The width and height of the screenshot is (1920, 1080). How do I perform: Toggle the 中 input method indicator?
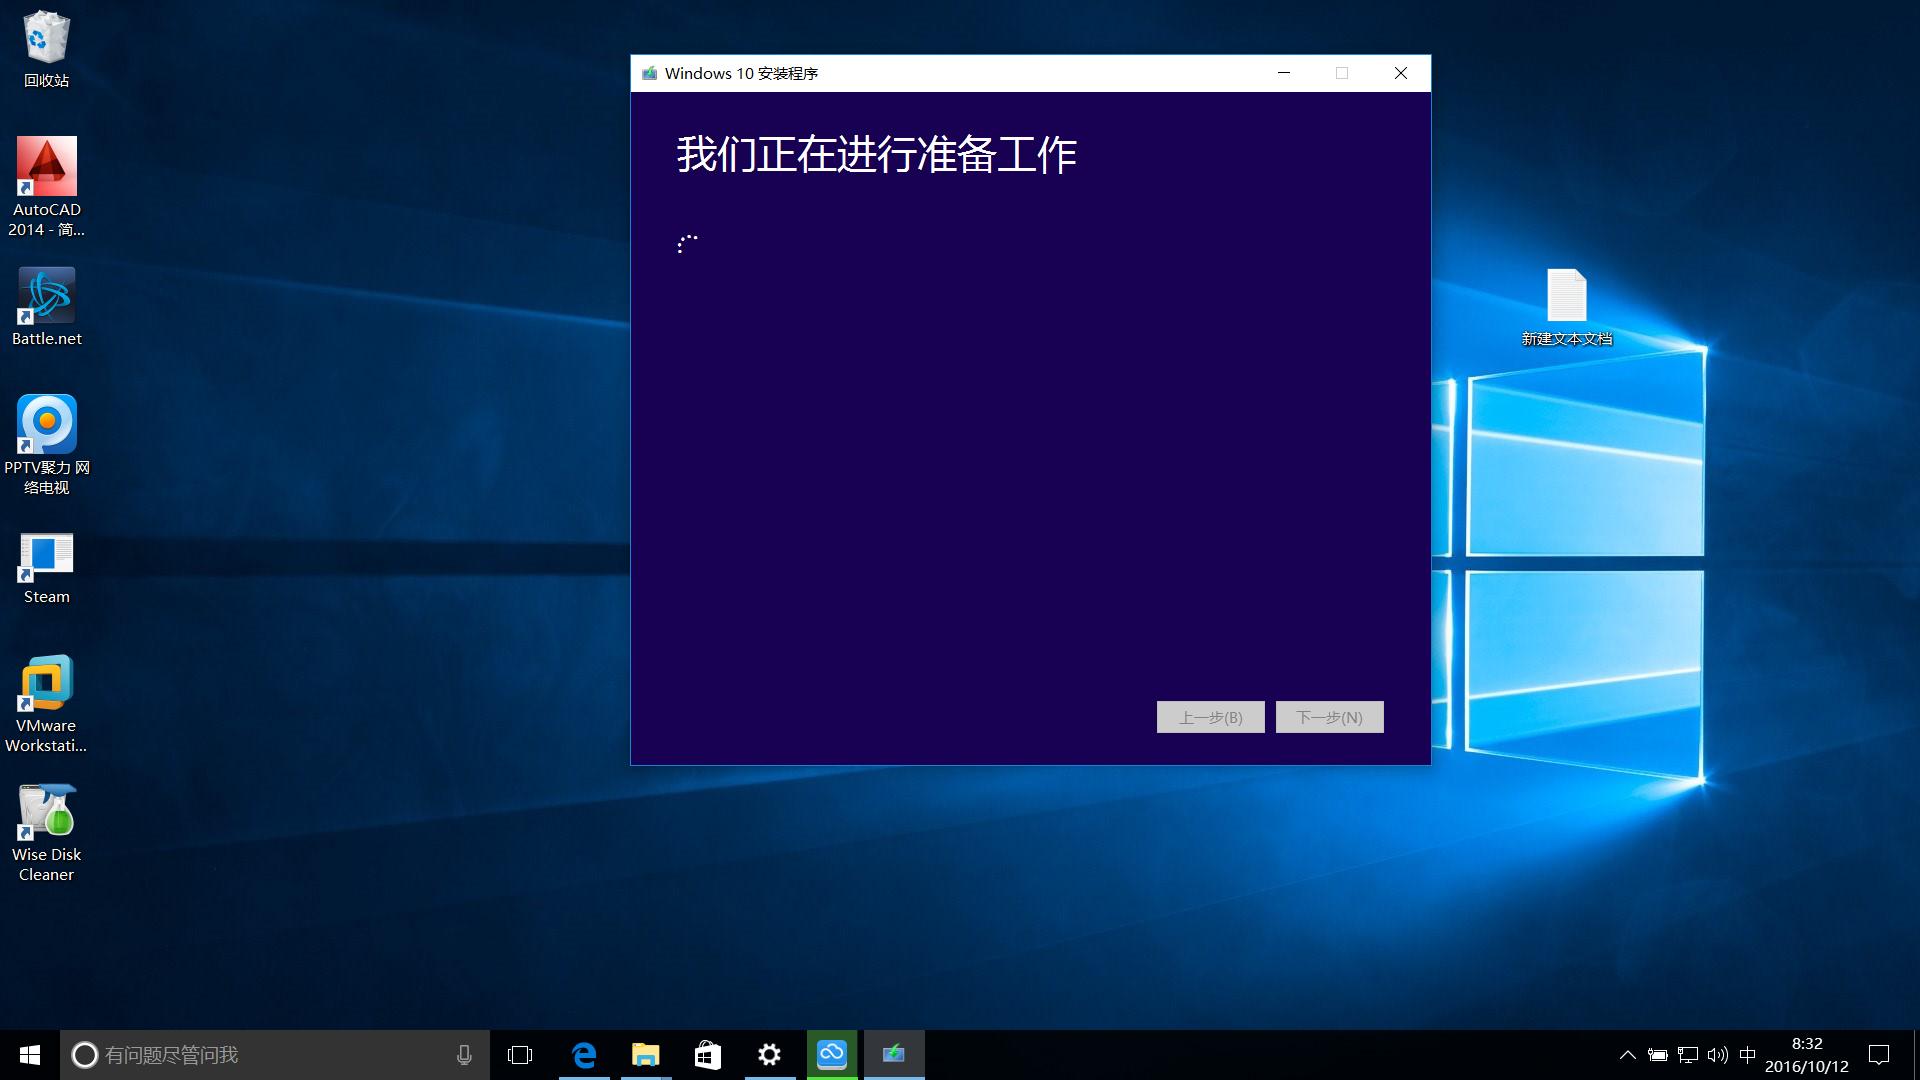point(1749,1054)
